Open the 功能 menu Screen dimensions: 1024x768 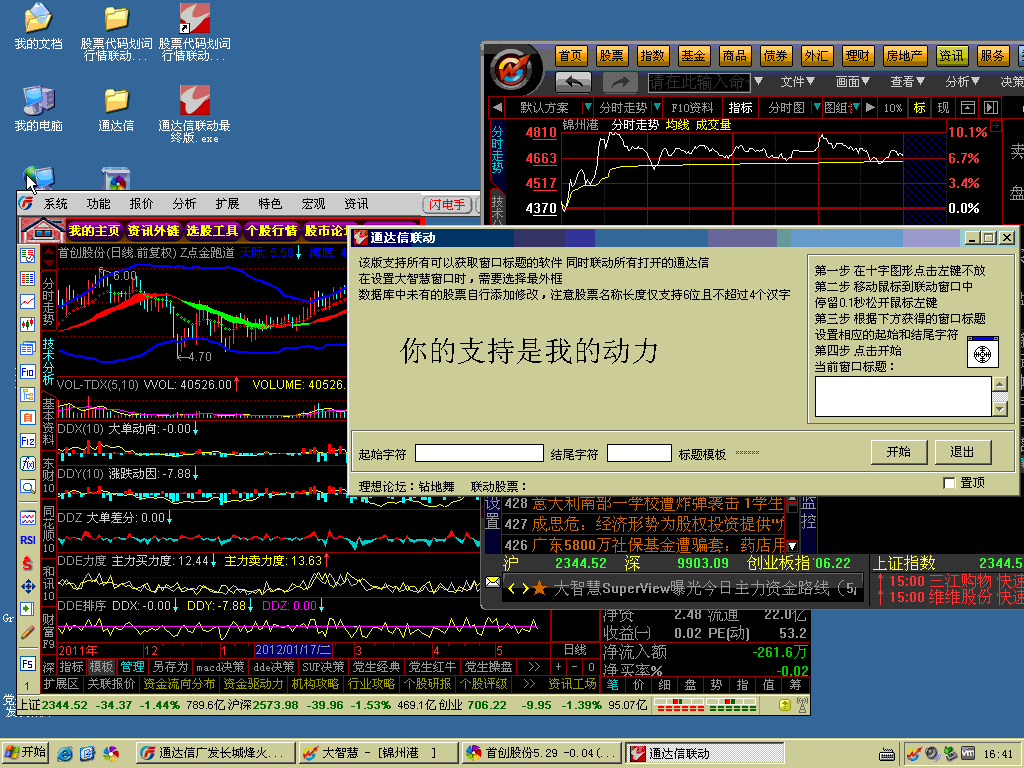pos(98,204)
